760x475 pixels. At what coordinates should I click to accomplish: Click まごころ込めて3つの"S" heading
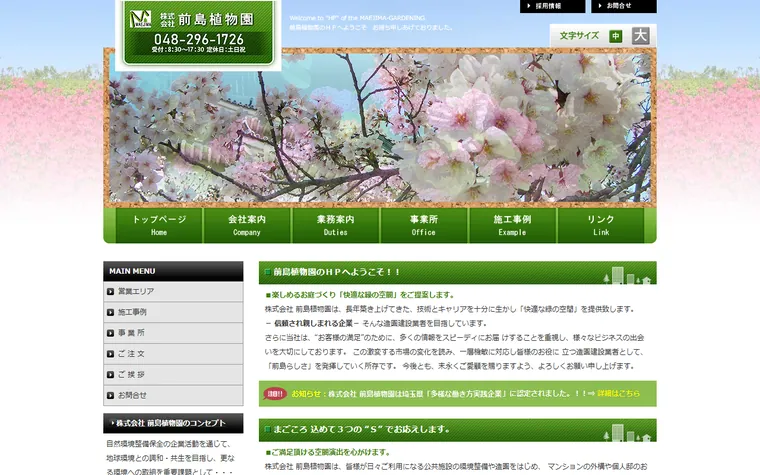361,429
